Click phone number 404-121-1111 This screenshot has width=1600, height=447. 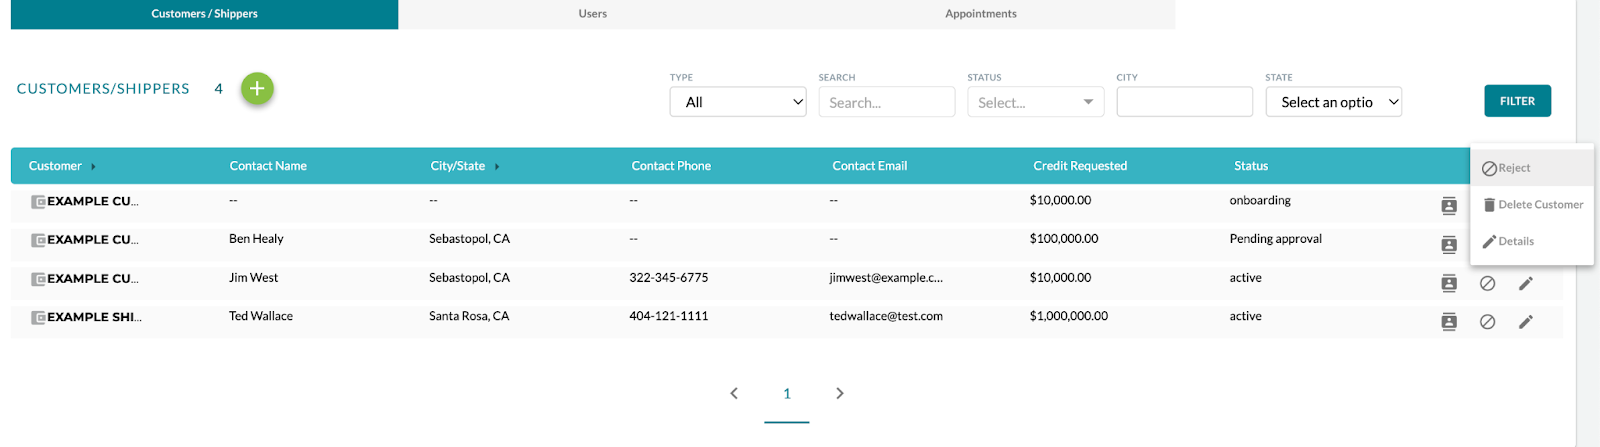click(669, 316)
